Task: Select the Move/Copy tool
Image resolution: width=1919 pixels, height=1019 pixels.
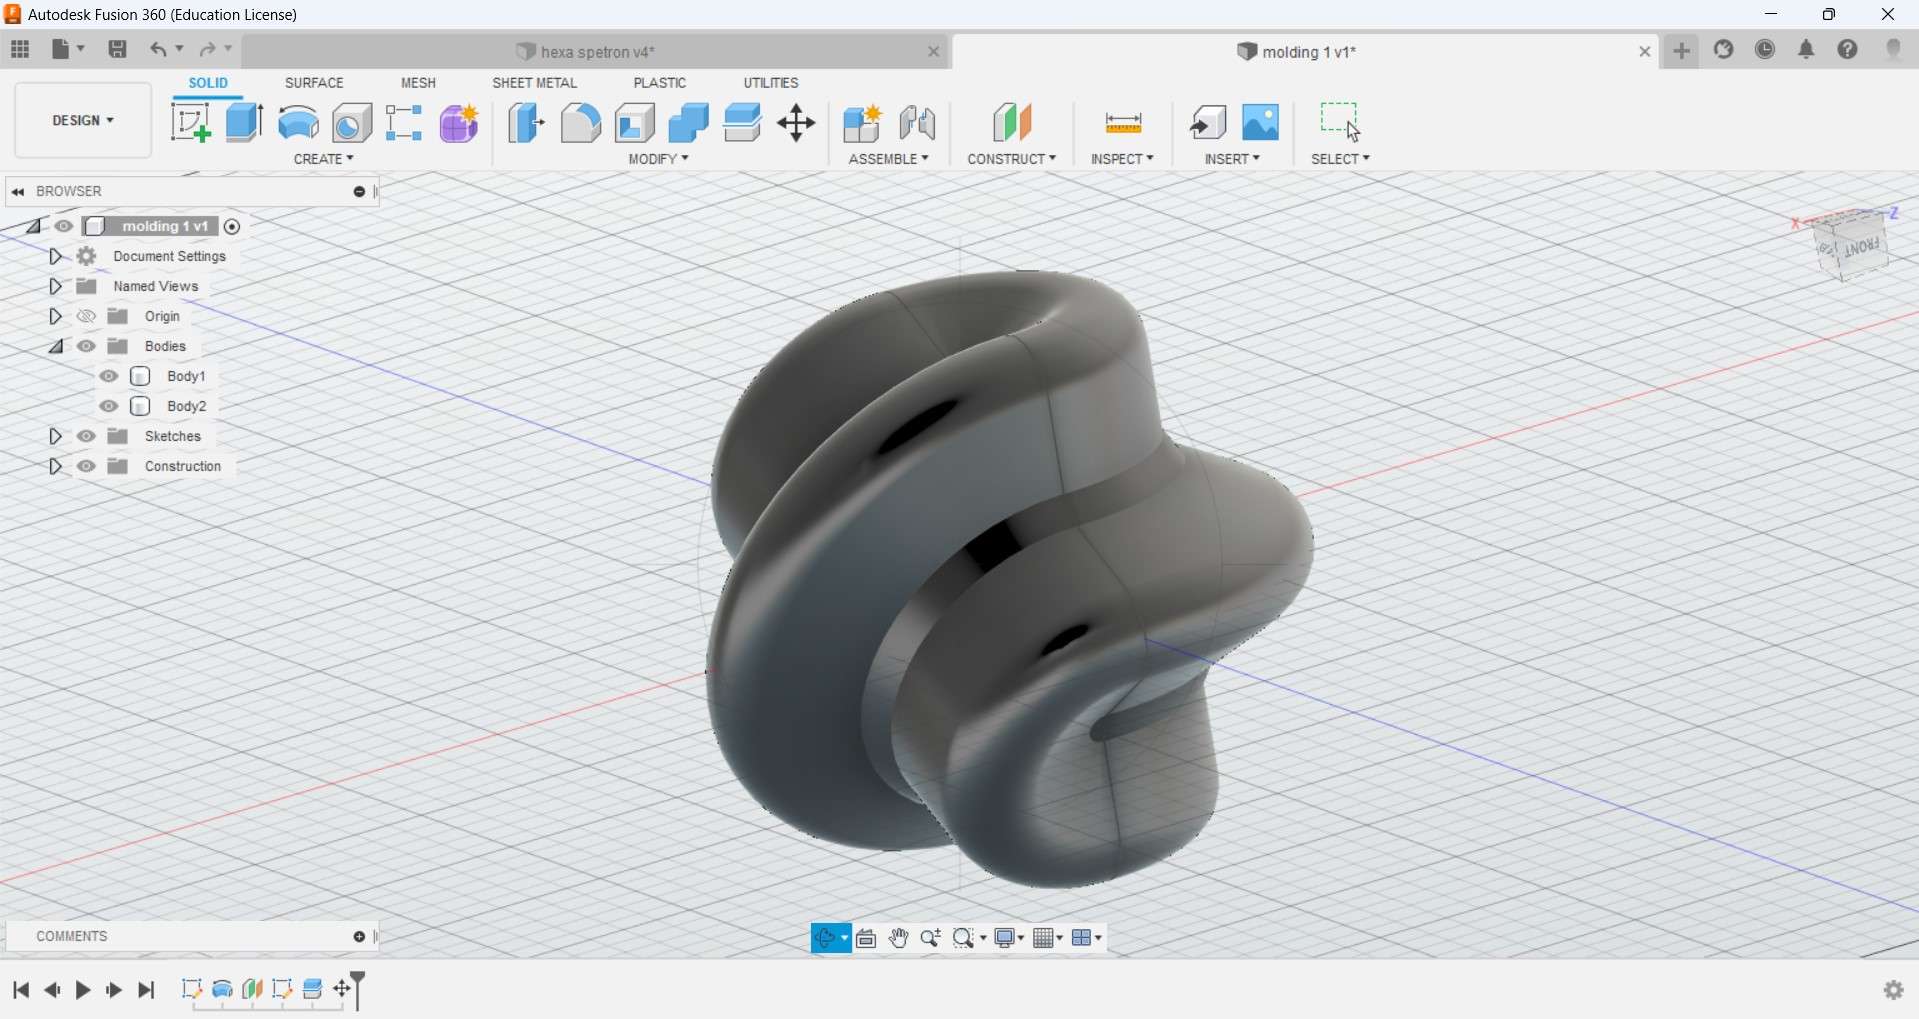Action: [797, 123]
